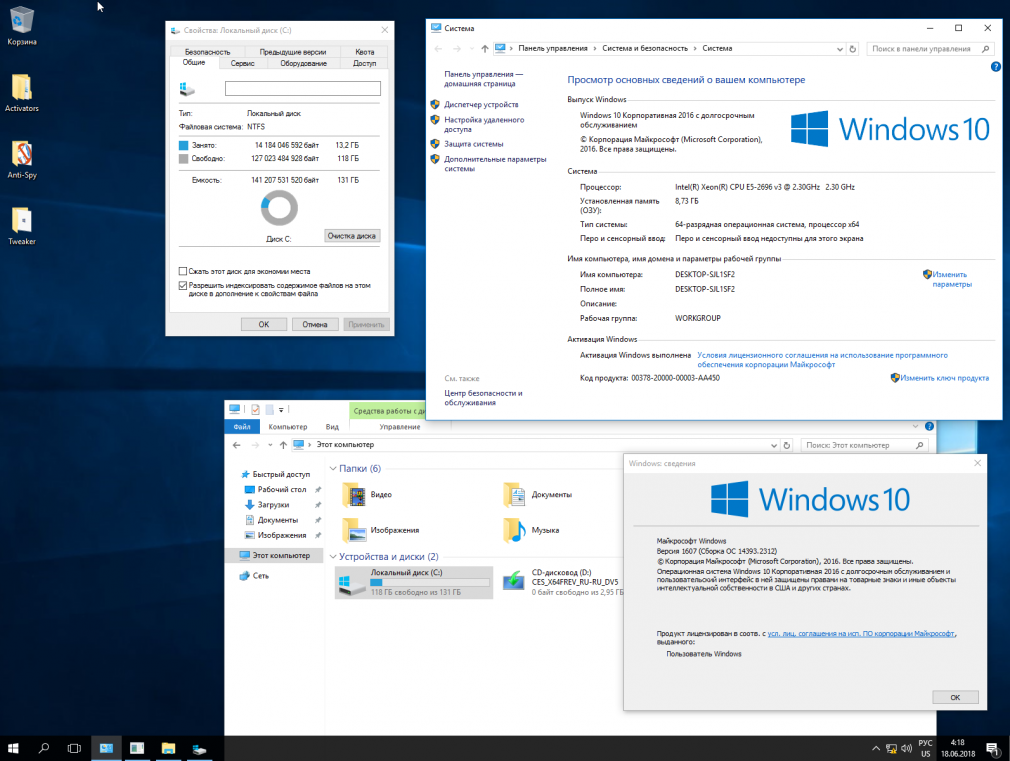This screenshot has width=1010, height=761.
Task: Collapse the Folders (6) group
Action: tap(333, 468)
